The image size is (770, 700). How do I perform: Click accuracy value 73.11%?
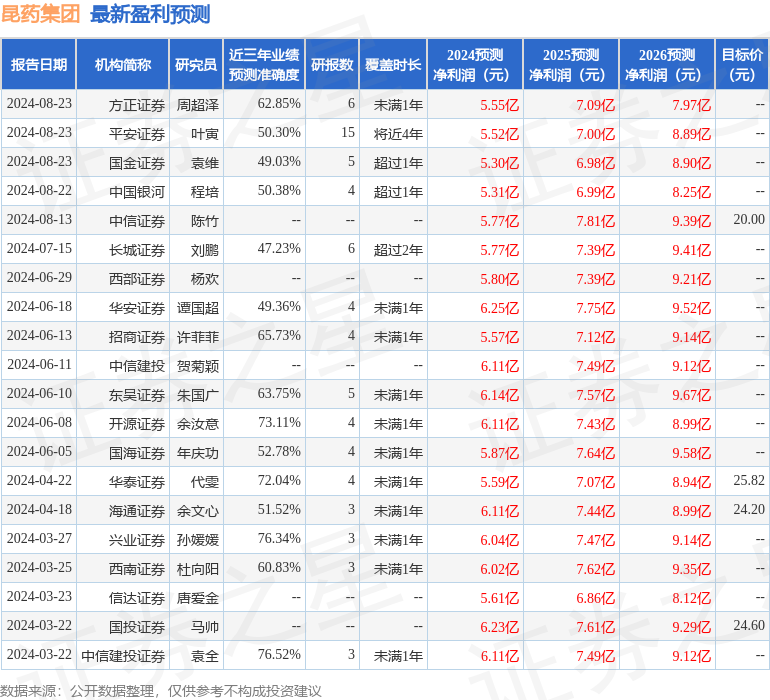[279, 422]
